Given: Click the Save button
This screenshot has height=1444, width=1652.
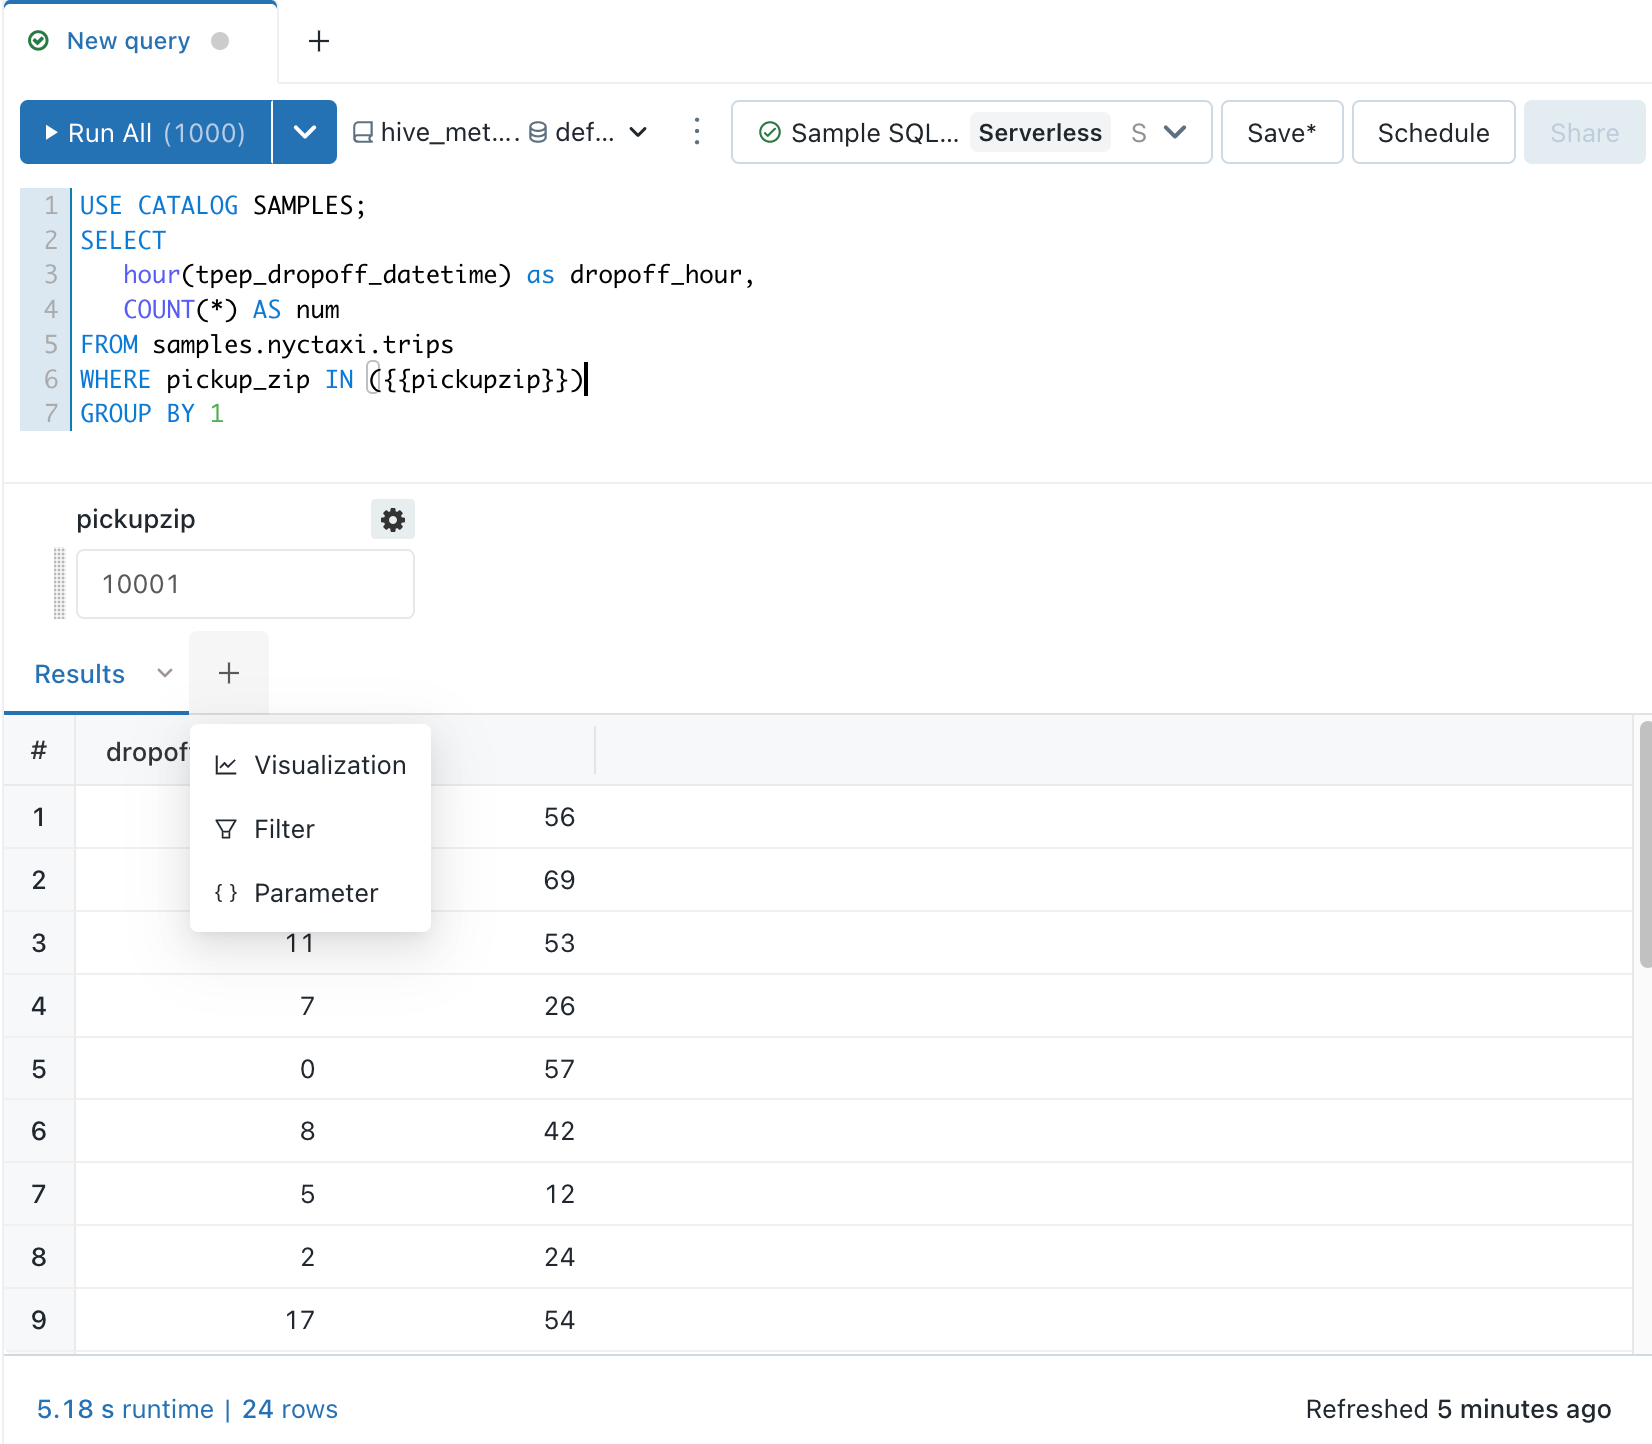Looking at the screenshot, I should (1281, 132).
